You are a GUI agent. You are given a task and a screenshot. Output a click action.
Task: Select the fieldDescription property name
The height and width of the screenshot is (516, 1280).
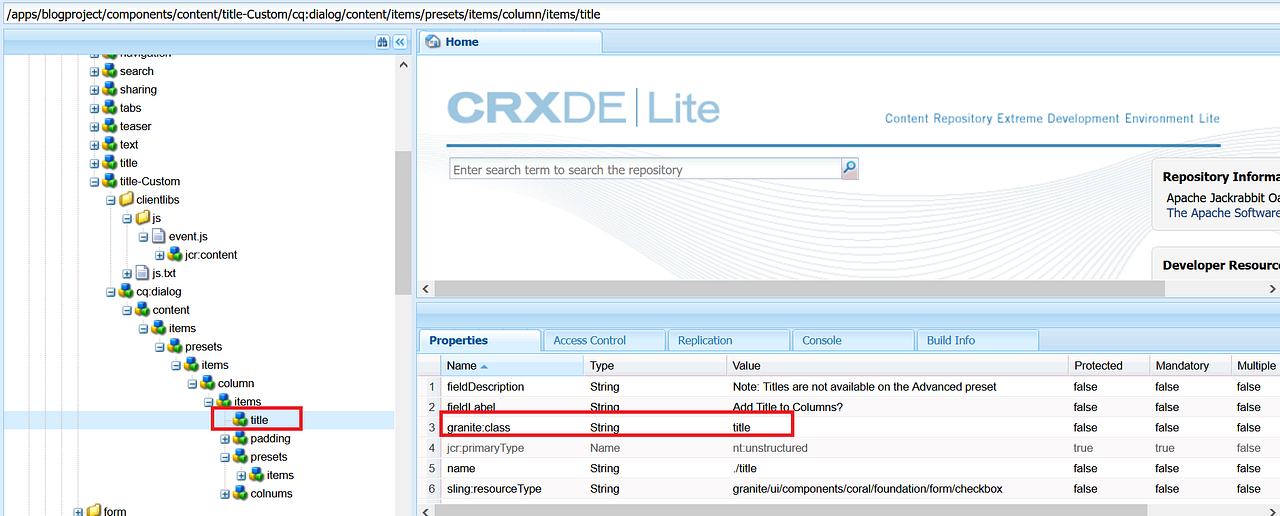[485, 387]
